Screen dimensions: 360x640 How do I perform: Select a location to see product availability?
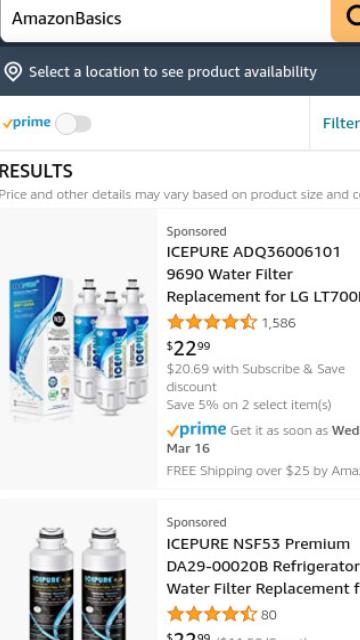[x=173, y=72]
